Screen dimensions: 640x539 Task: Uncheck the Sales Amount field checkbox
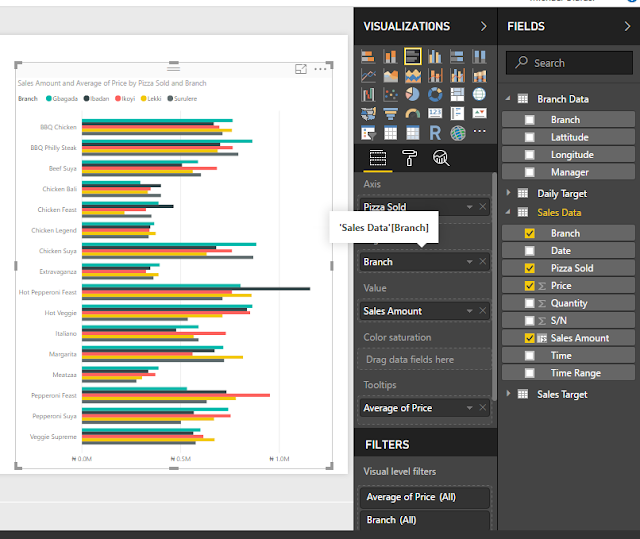529,338
